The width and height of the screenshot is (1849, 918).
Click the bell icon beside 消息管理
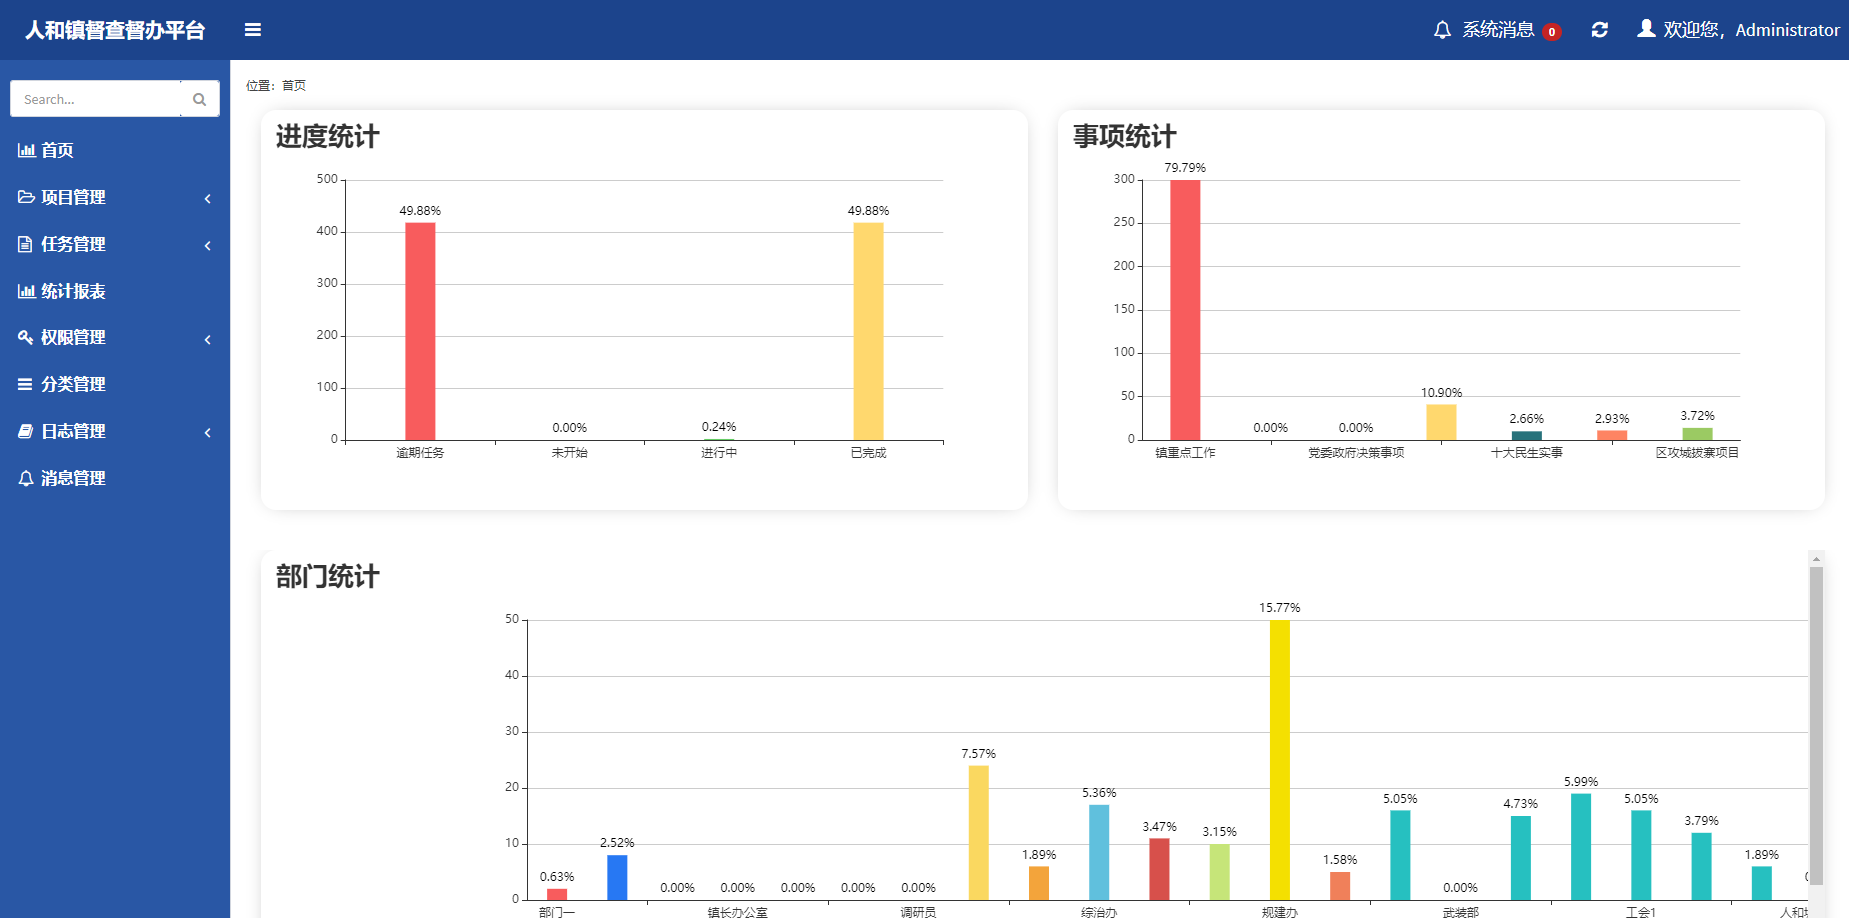[26, 478]
